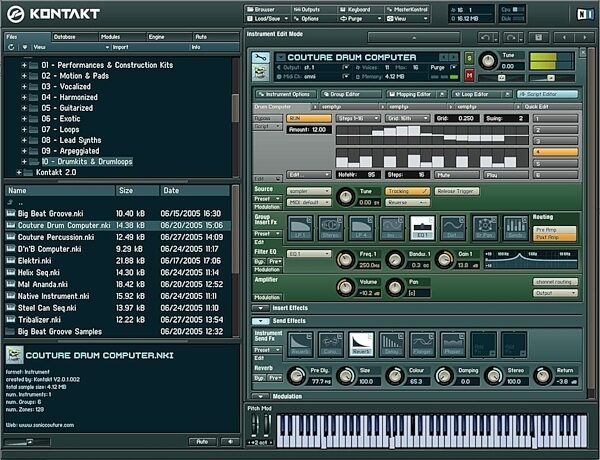Viewport: 600px width, 460px height.
Task: Toggle the Byp. button in Filter EQ section
Action: click(x=260, y=261)
